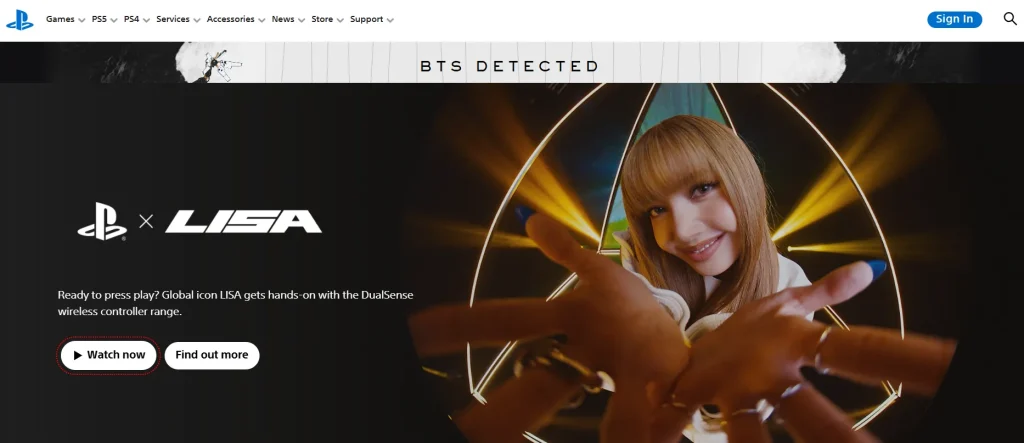
Task: Expand the Games dropdown chevron
Action: (x=82, y=20)
